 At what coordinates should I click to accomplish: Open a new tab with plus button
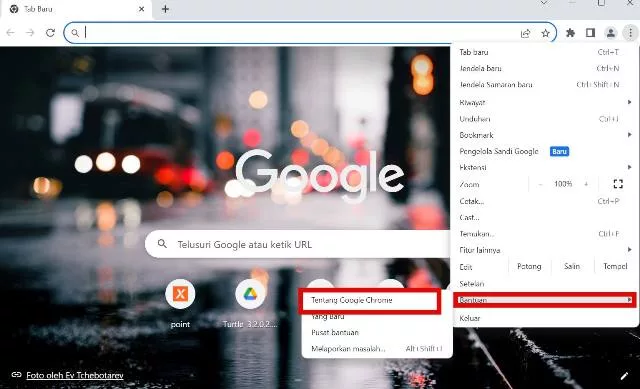coord(165,9)
